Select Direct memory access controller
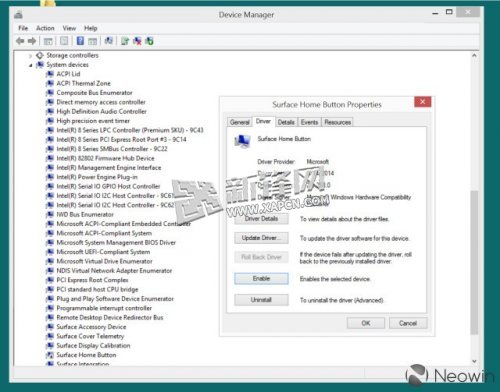The height and width of the screenshot is (392, 500). (x=101, y=102)
